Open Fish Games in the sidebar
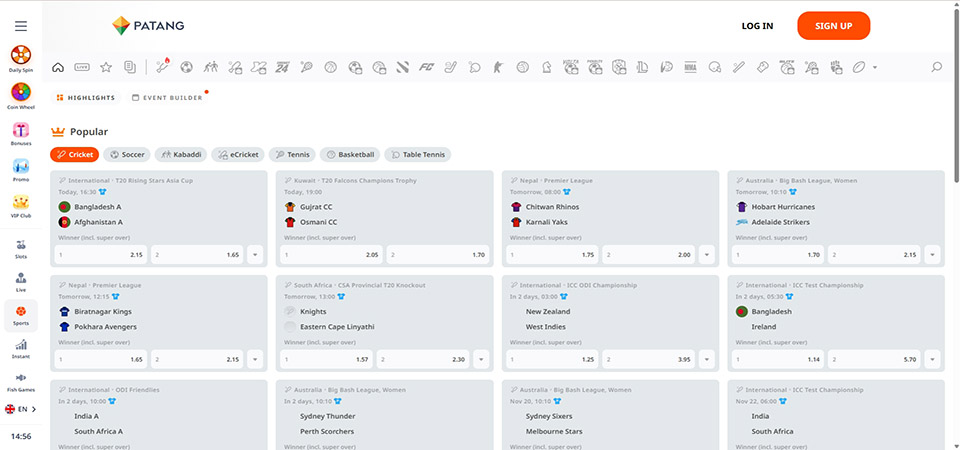The height and width of the screenshot is (450, 960). coord(21,382)
